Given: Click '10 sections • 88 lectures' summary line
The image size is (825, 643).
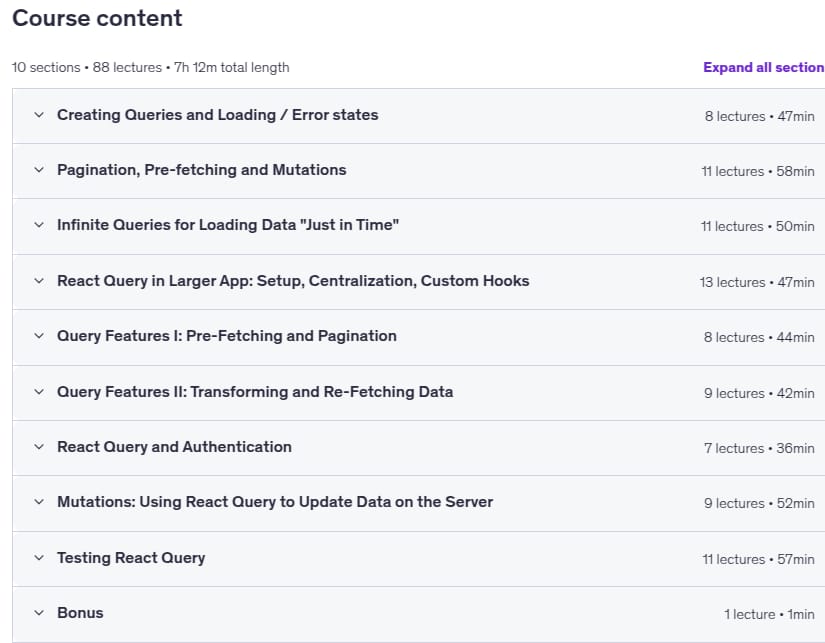Looking at the screenshot, I should point(150,68).
